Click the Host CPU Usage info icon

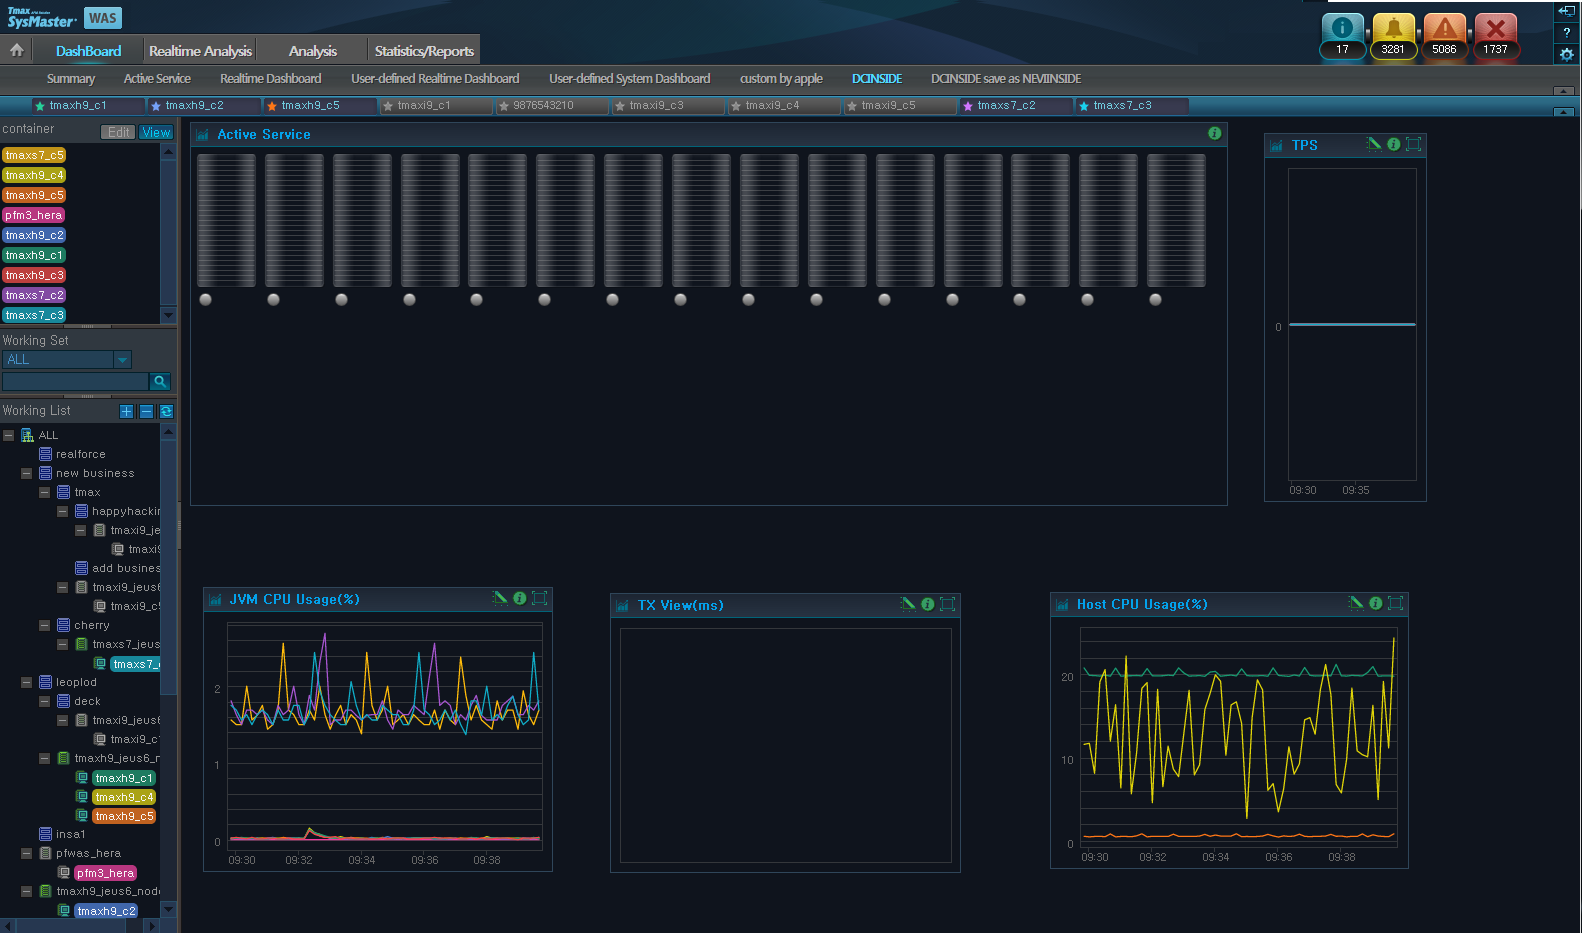1375,603
